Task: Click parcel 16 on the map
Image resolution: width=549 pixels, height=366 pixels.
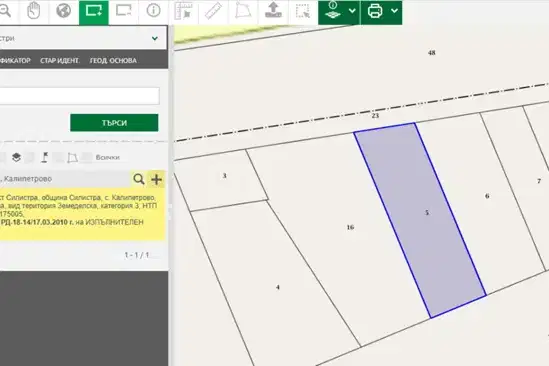Action: coord(350,227)
